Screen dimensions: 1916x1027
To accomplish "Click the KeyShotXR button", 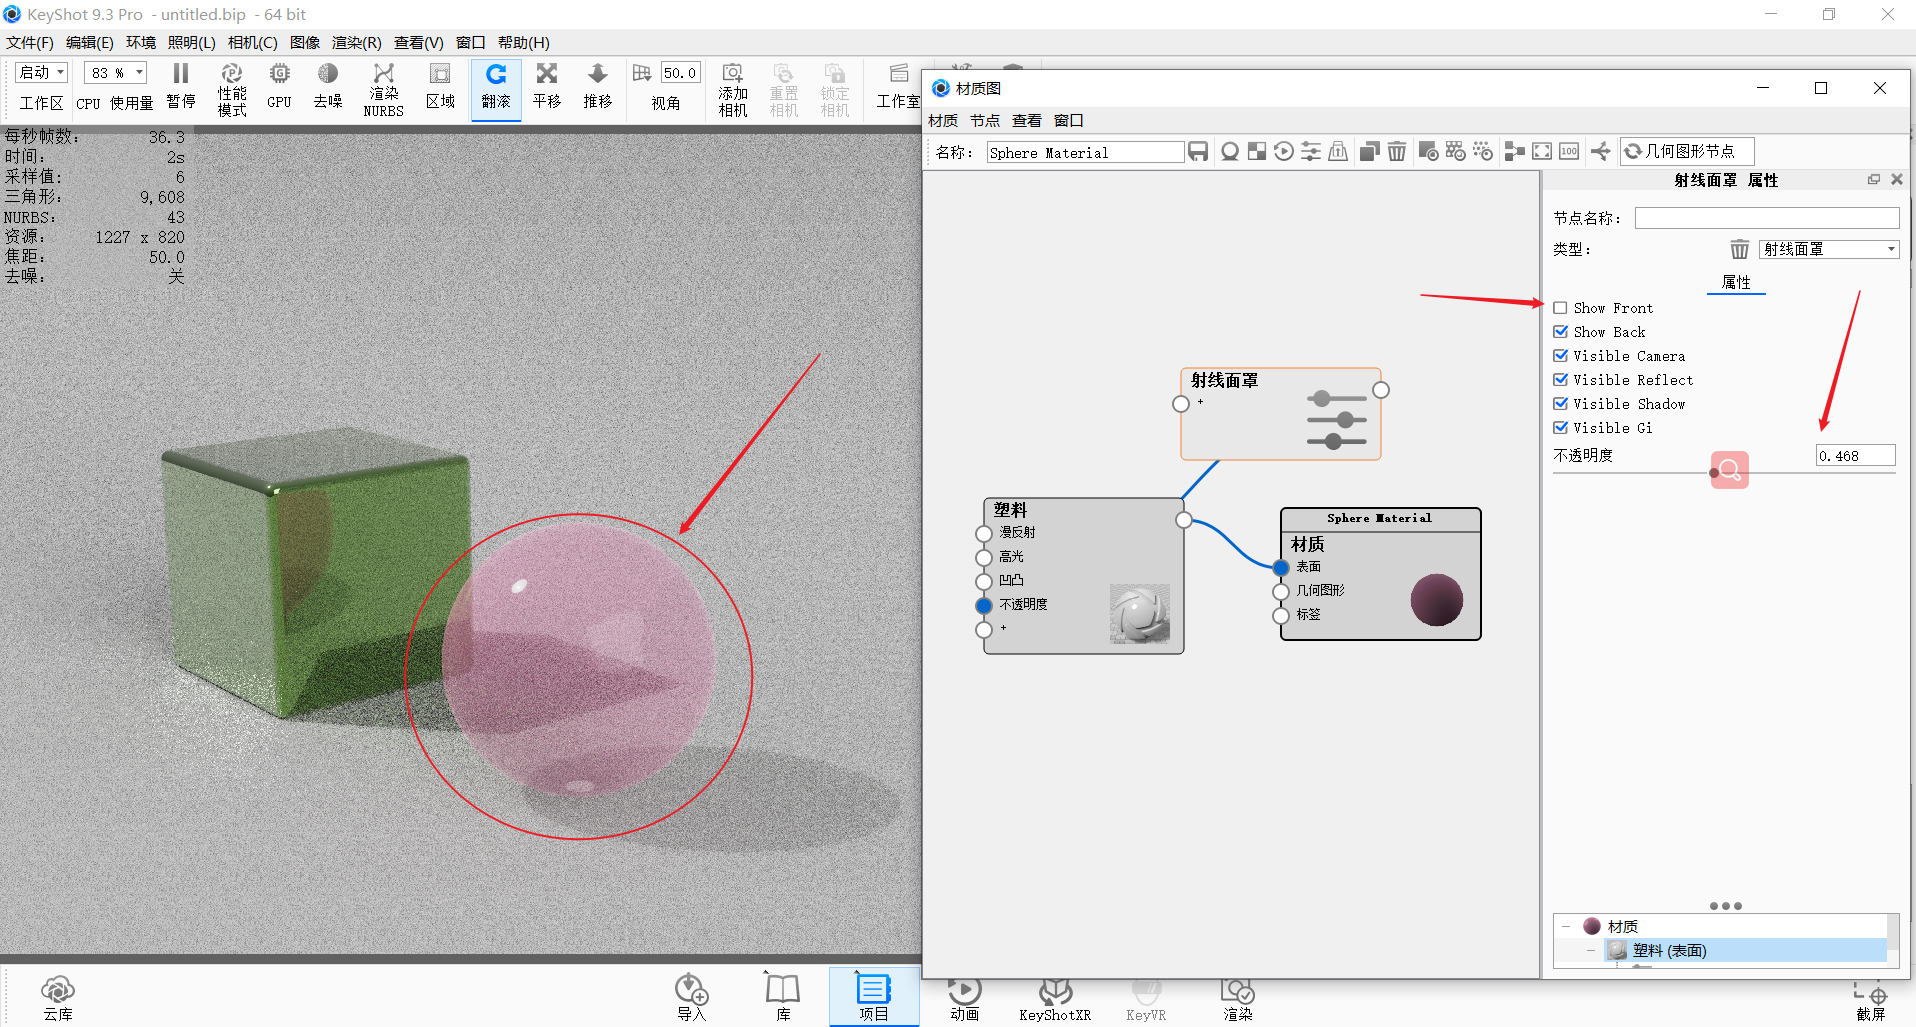I will point(1055,1000).
